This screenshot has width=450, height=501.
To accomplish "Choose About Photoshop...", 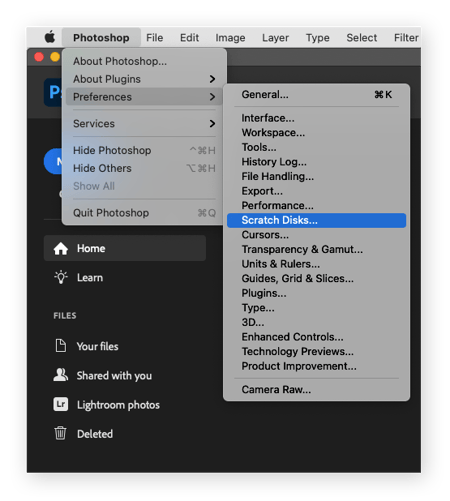I will coord(144,61).
